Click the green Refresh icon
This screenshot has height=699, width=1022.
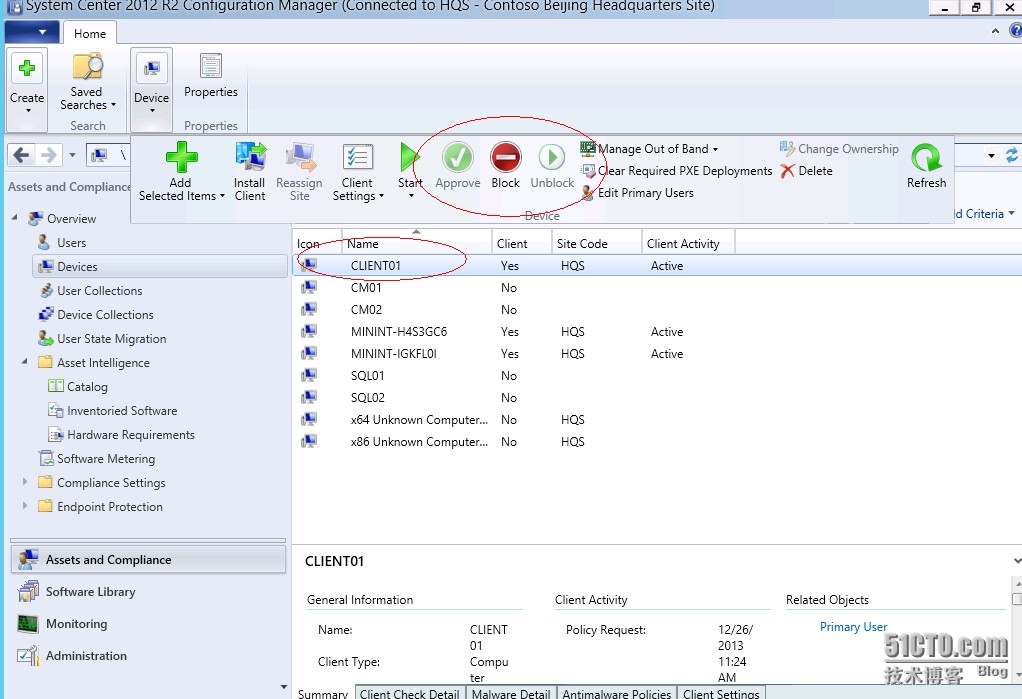tap(926, 158)
